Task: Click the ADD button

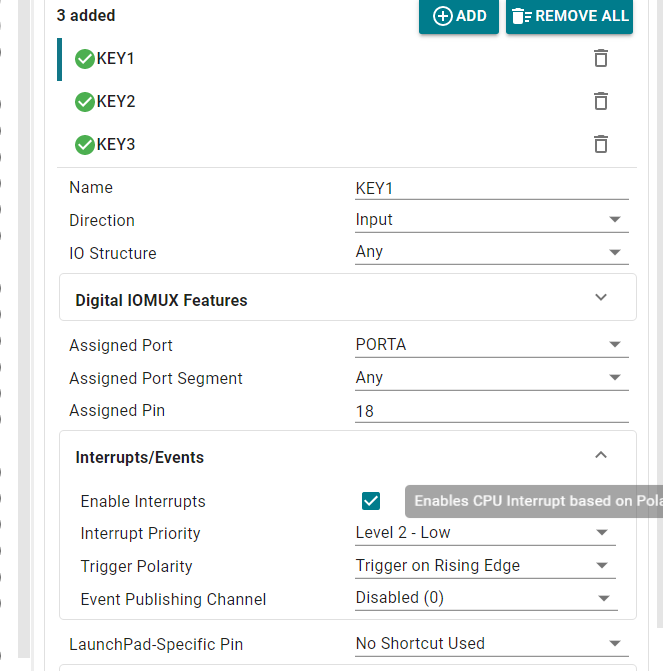Action: [458, 16]
